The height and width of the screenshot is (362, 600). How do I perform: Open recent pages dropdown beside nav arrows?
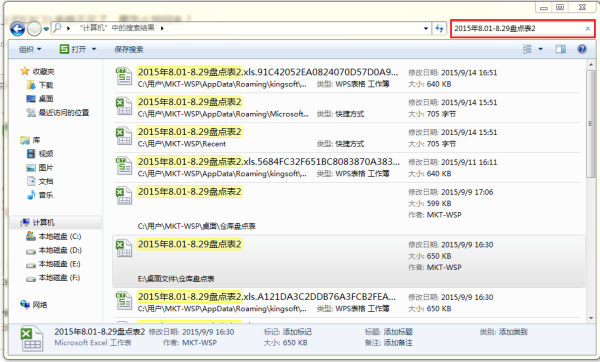click(46, 29)
